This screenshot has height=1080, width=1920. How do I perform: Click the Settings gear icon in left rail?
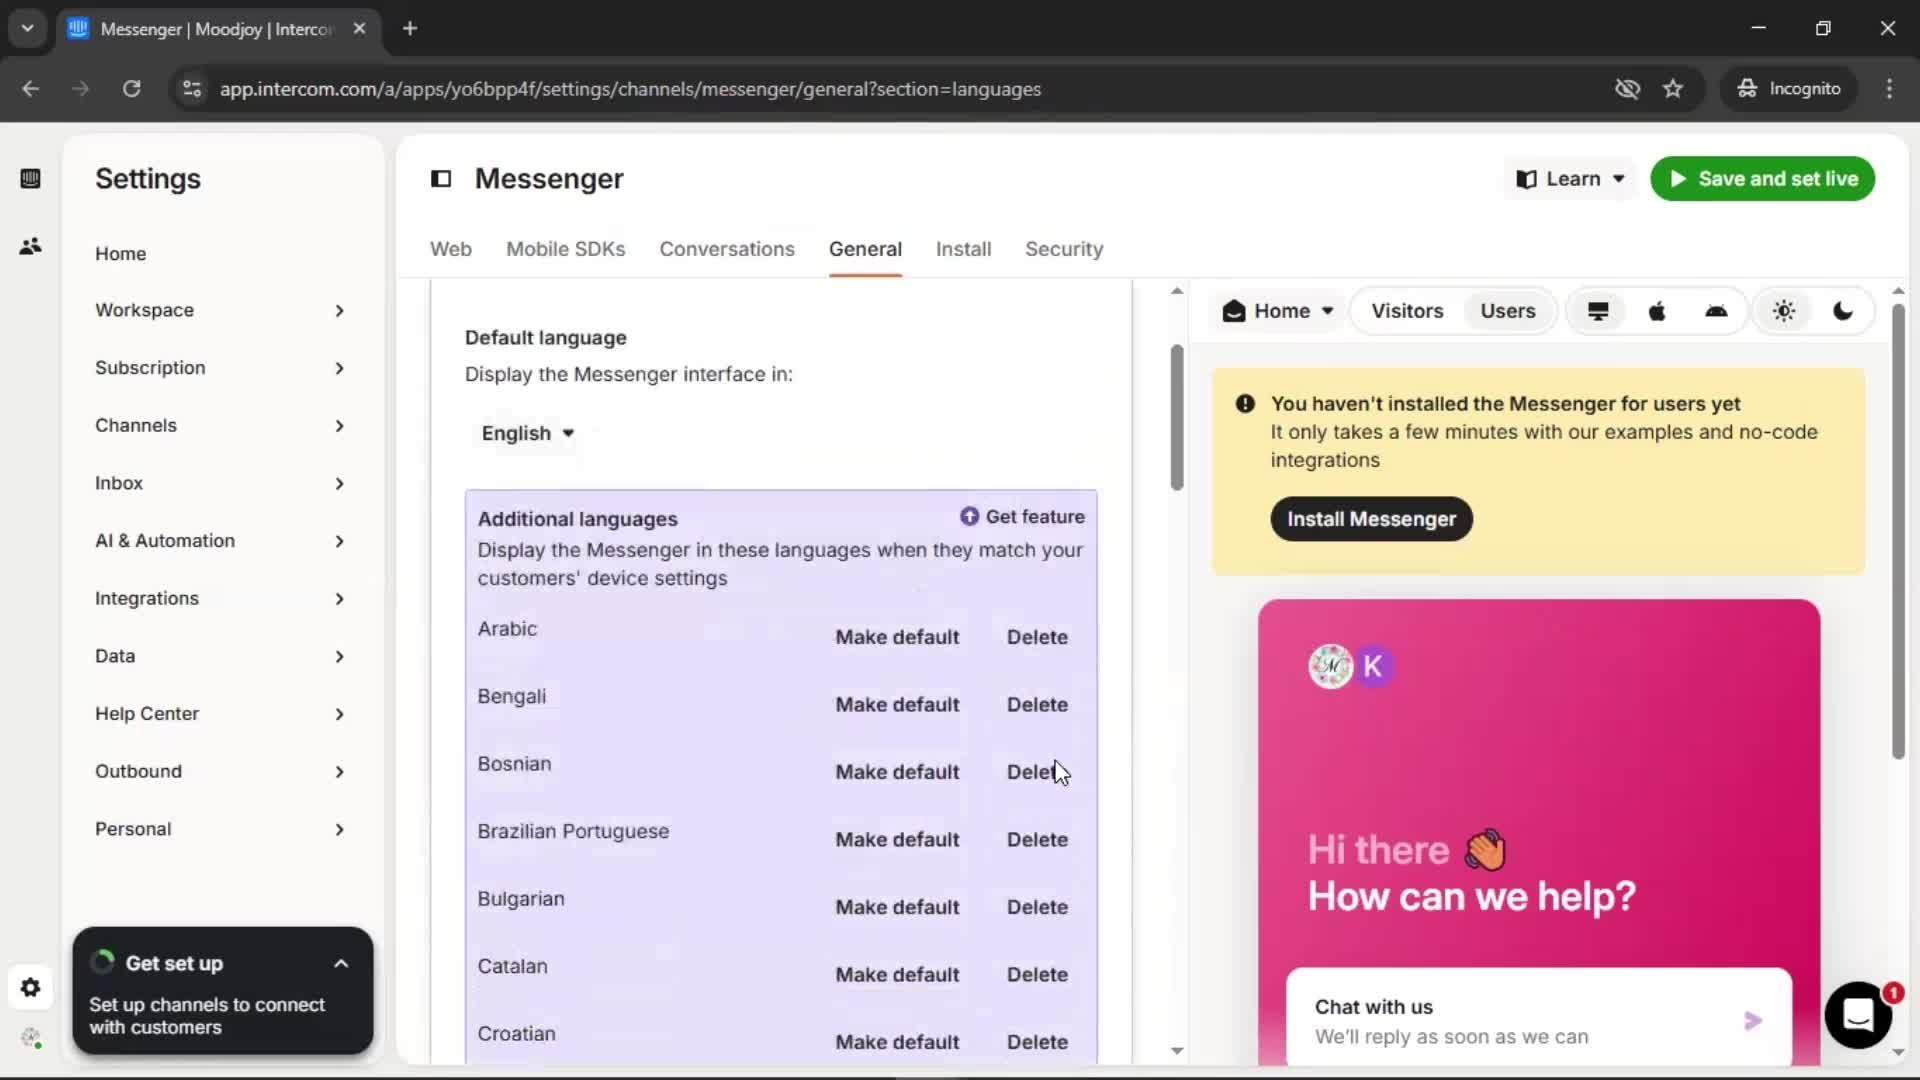point(30,988)
